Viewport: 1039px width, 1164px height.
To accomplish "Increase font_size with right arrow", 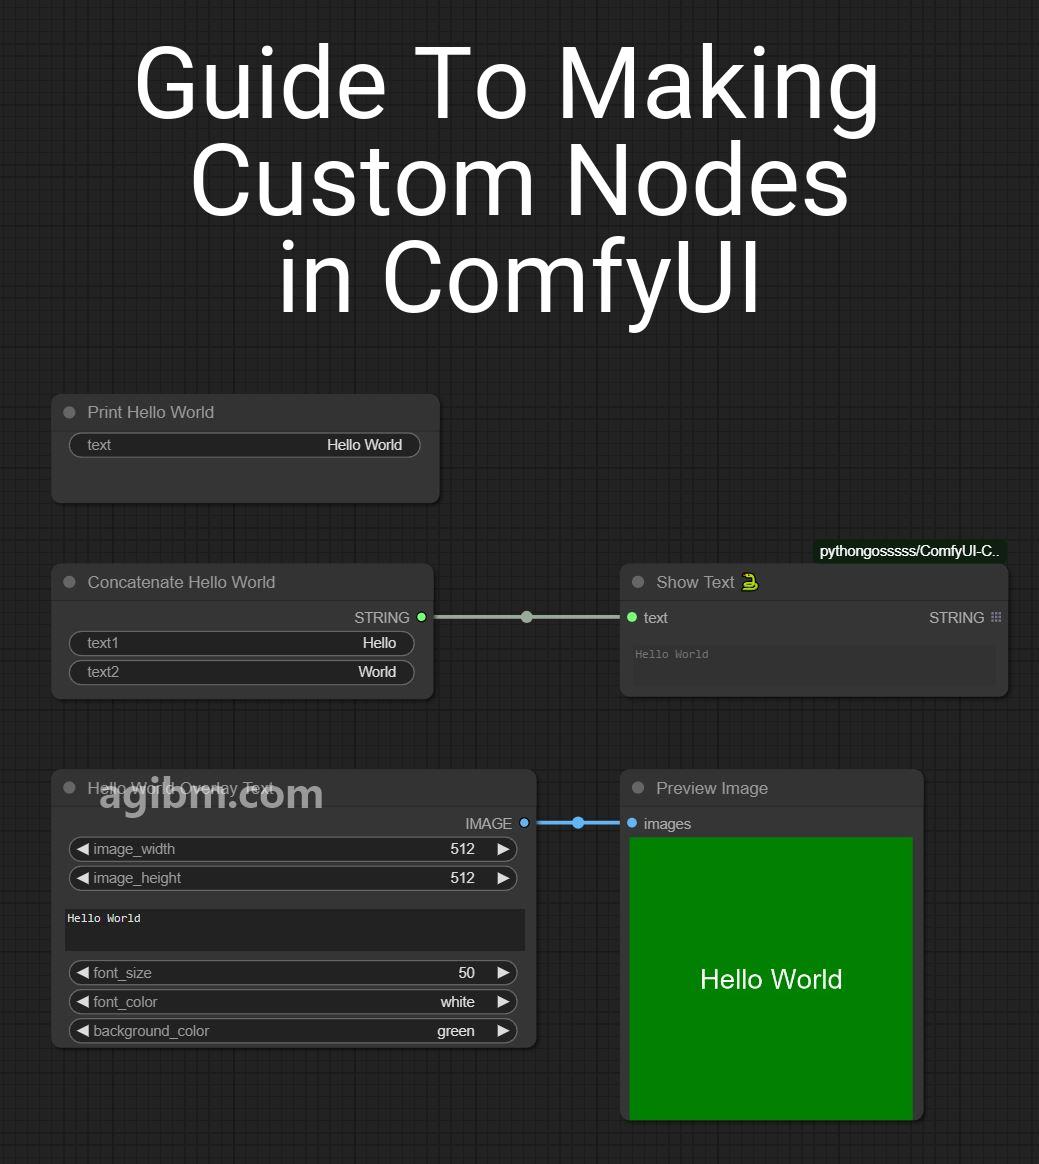I will click(503, 972).
